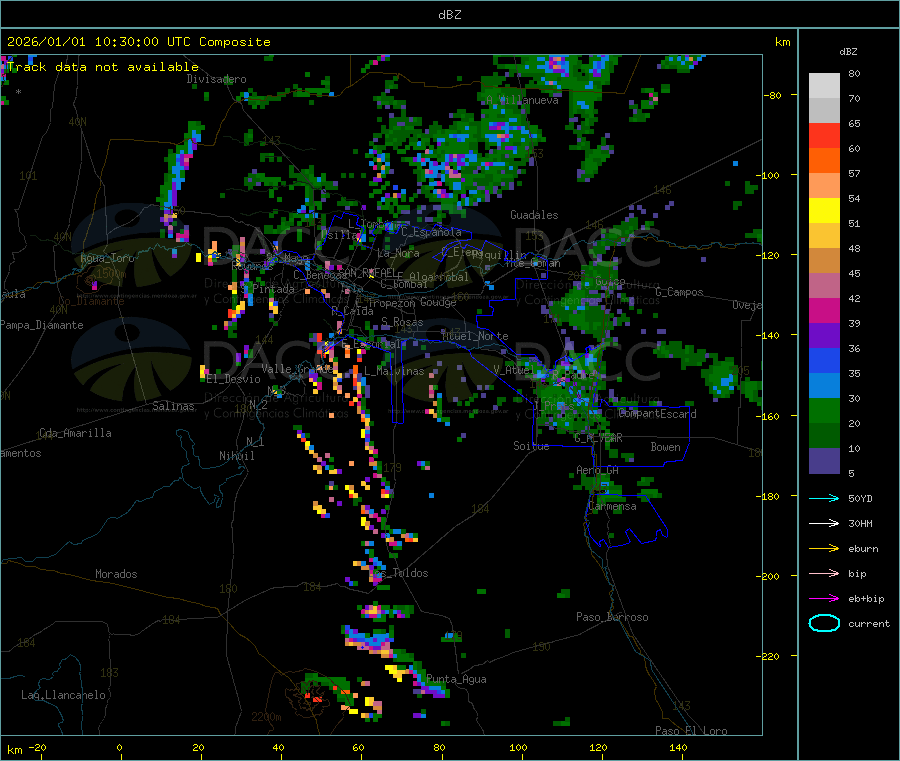The width and height of the screenshot is (900, 761).
Task: Click the 'Soitue' map label
Action: coord(531,446)
